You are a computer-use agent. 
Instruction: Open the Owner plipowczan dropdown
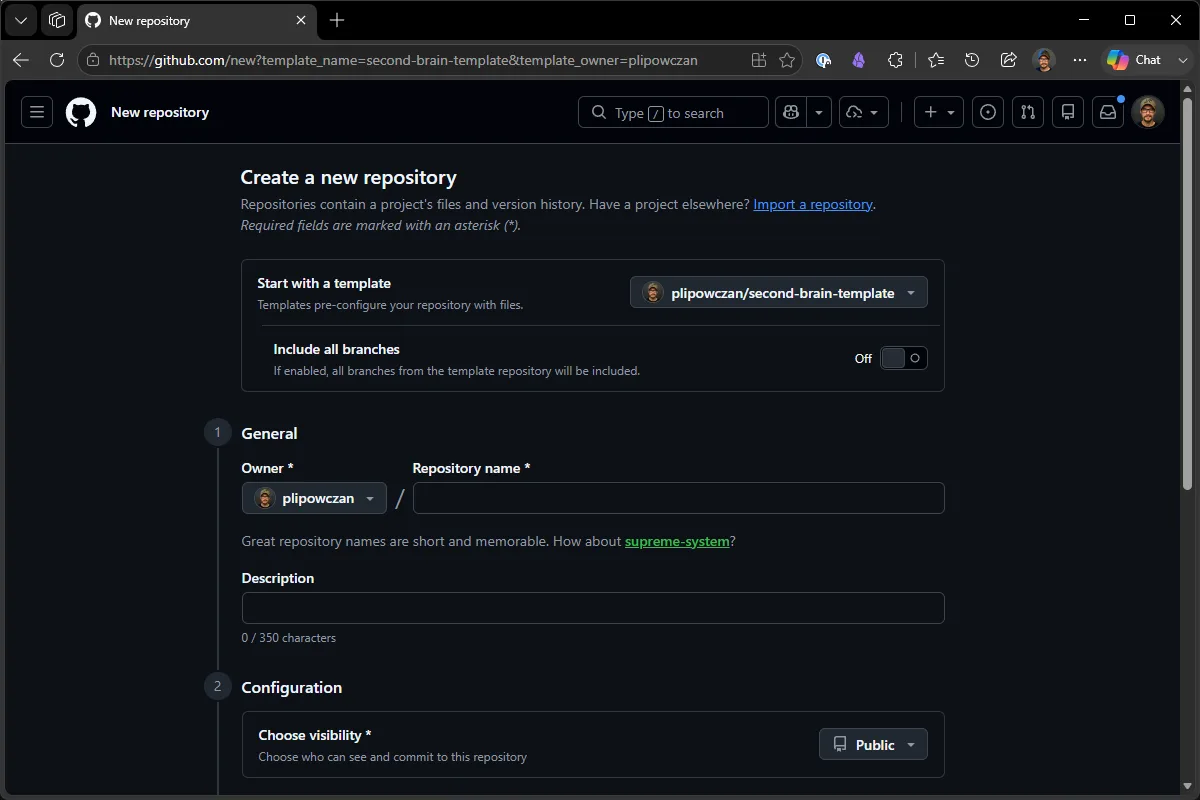[314, 498]
